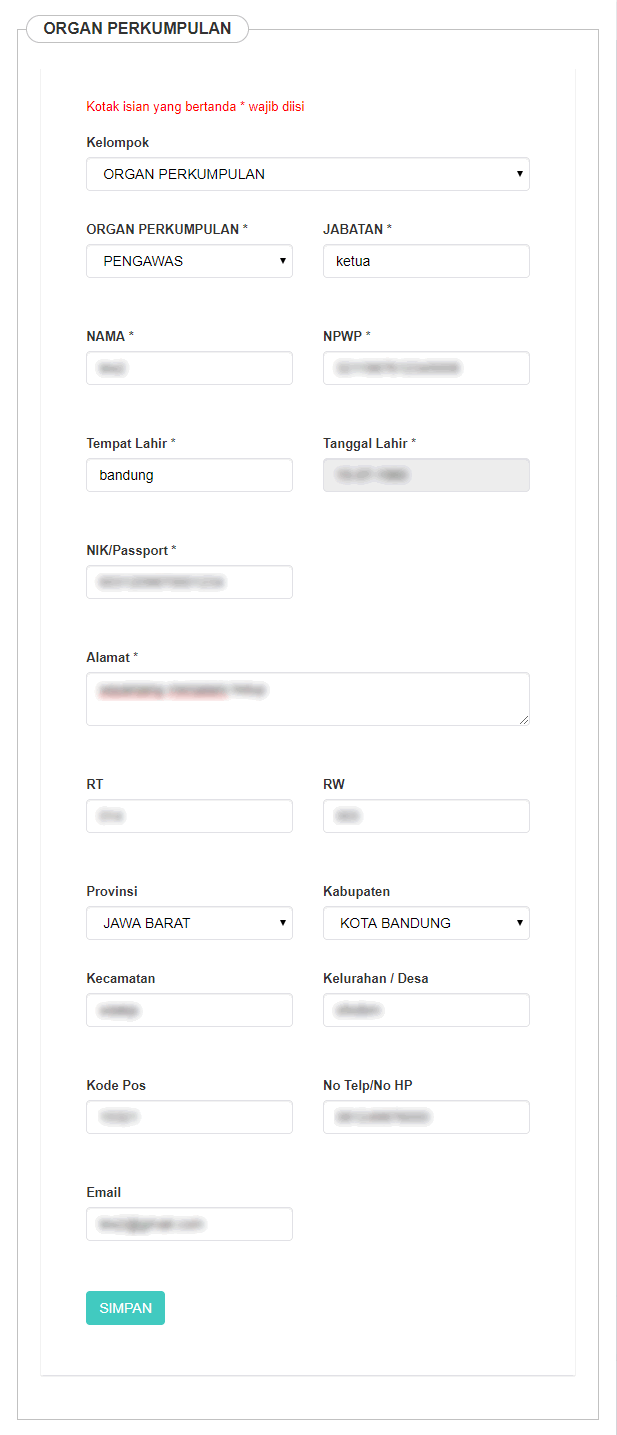Focus the Kecamatan field

[189, 1010]
